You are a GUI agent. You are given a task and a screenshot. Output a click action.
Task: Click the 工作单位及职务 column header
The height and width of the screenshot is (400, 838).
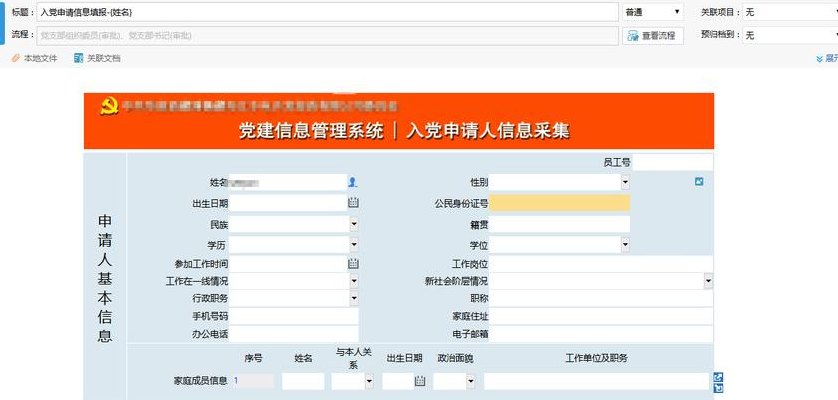pos(596,358)
